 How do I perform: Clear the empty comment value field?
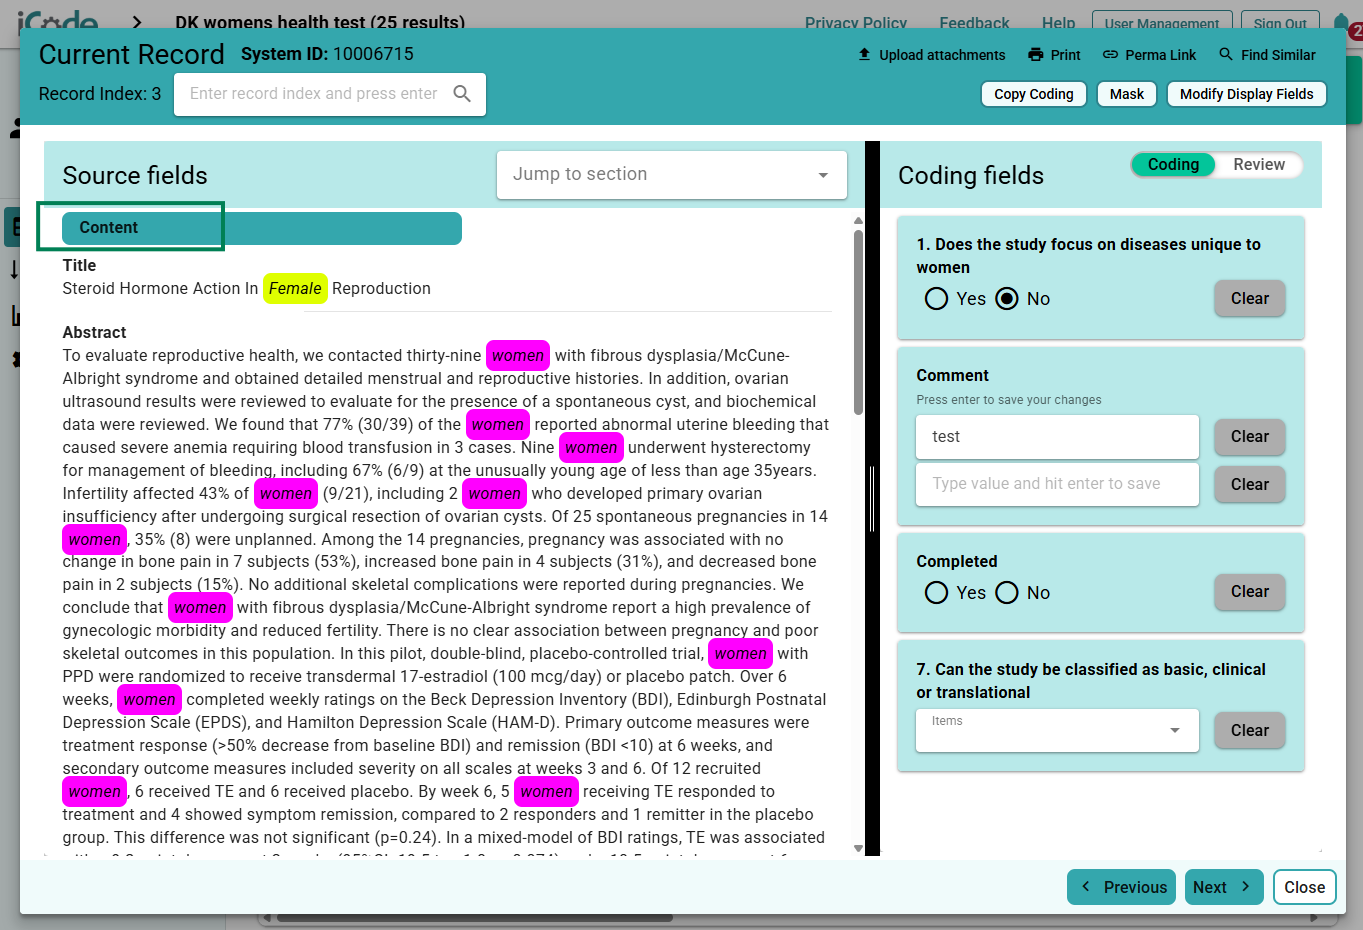(x=1249, y=484)
